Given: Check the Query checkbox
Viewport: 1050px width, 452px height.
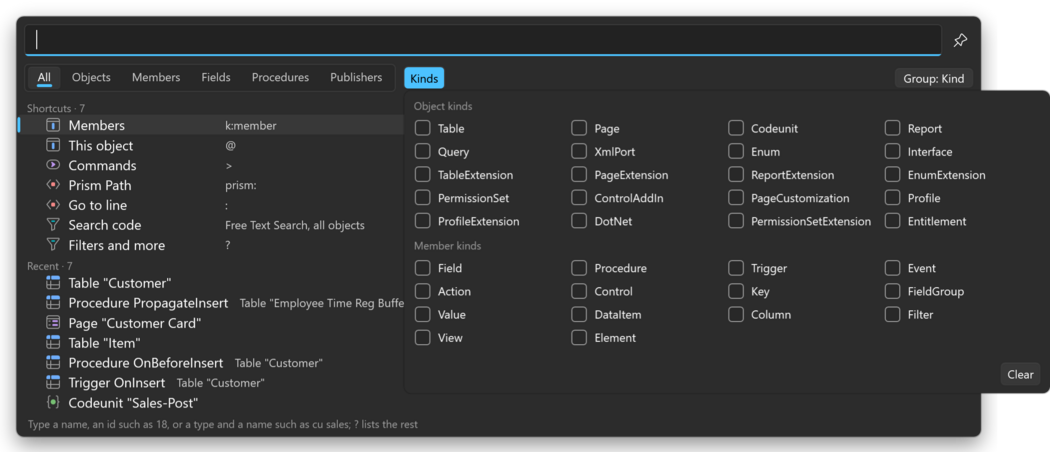Looking at the screenshot, I should 423,151.
